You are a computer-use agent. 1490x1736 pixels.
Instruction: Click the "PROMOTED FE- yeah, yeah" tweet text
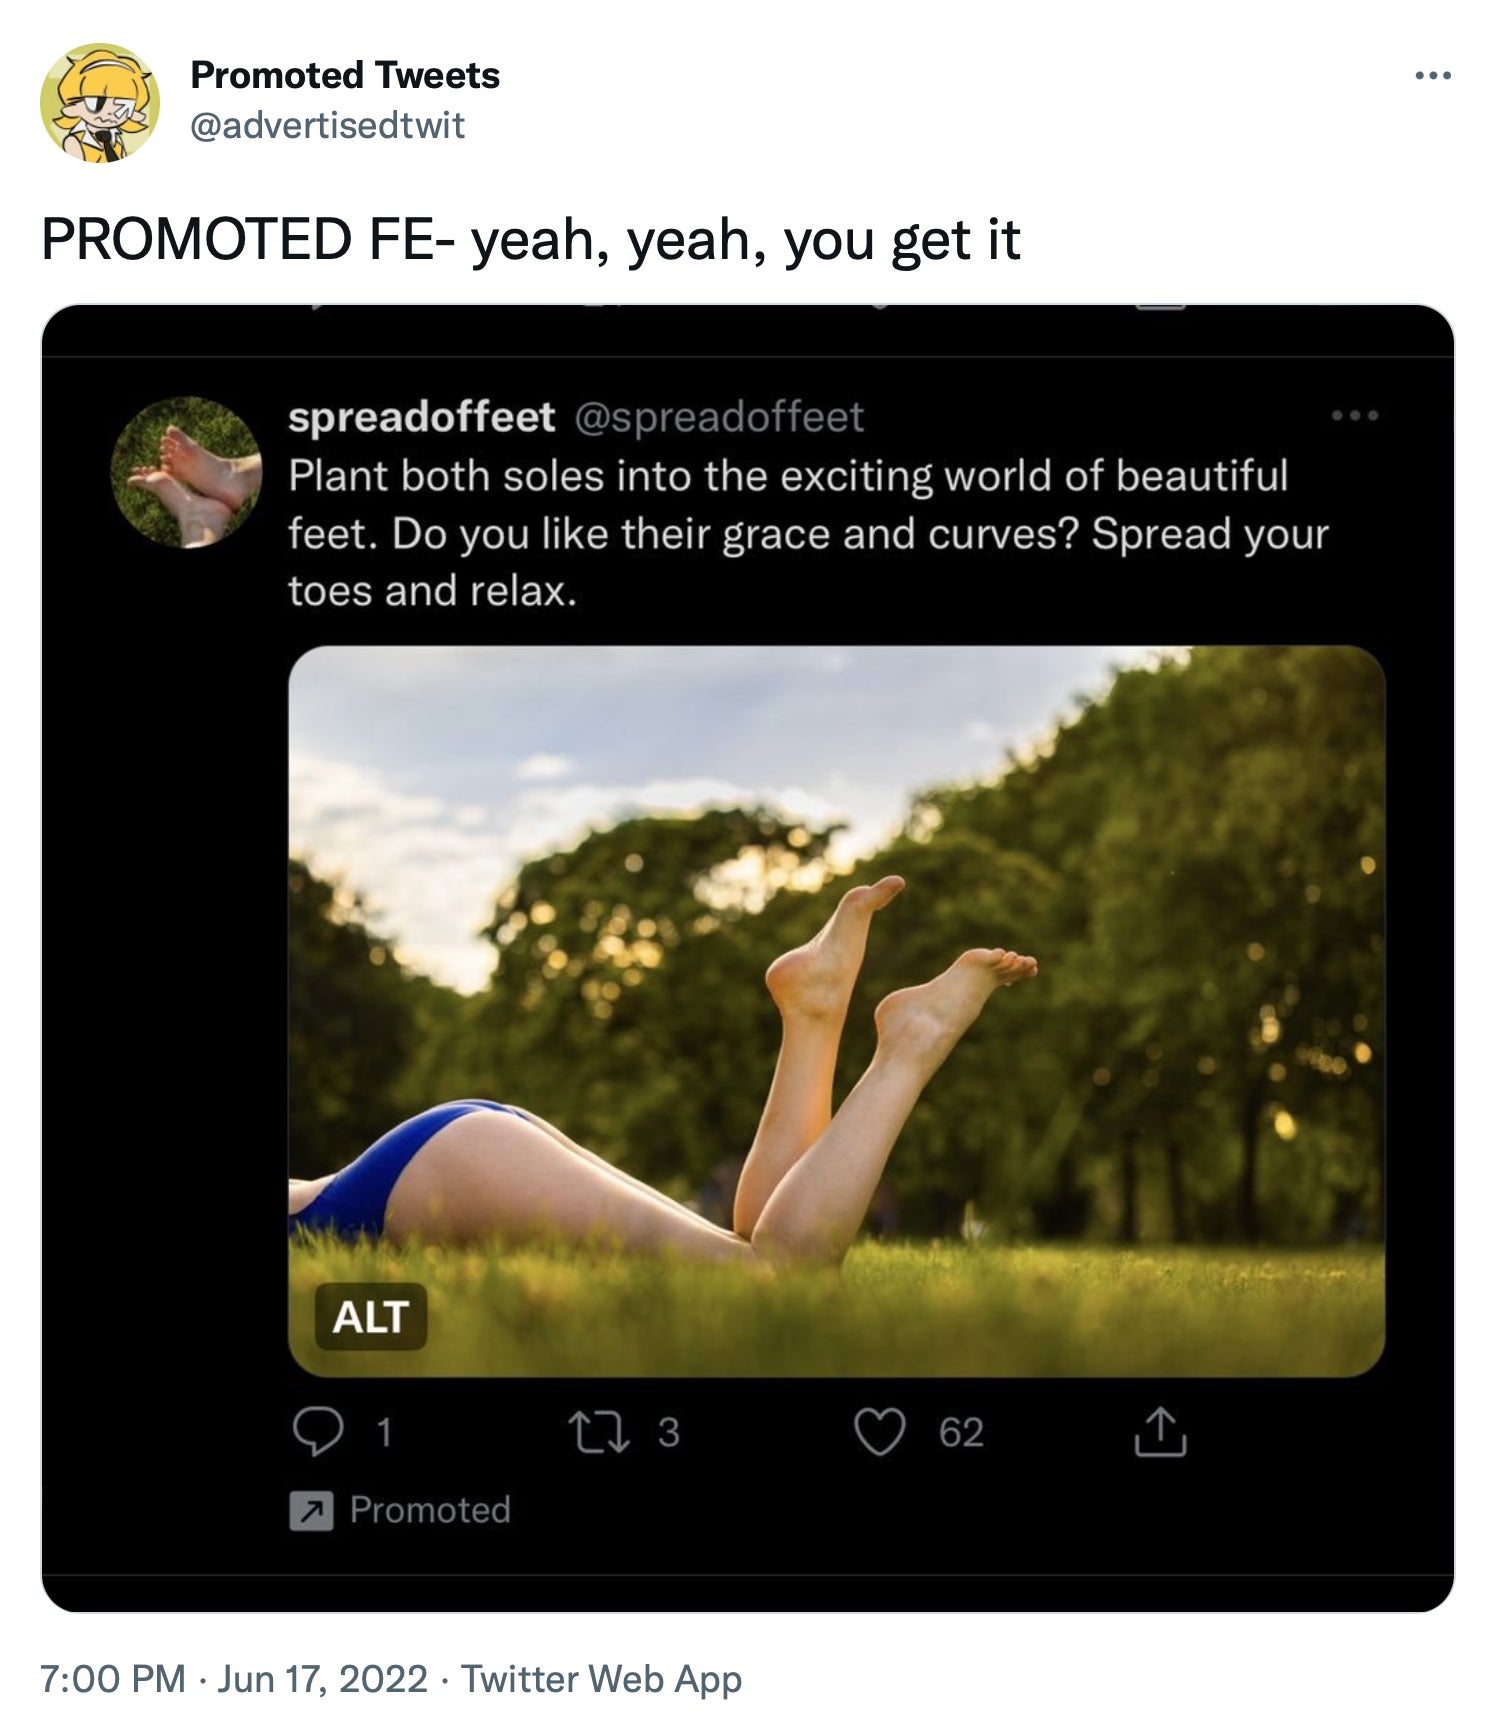[530, 240]
